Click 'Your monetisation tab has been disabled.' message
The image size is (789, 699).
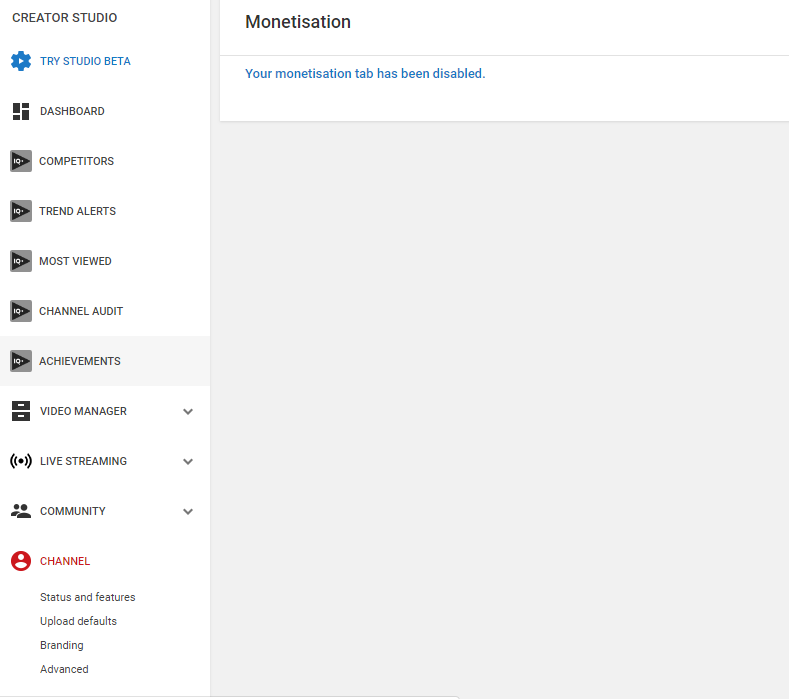[x=365, y=73]
